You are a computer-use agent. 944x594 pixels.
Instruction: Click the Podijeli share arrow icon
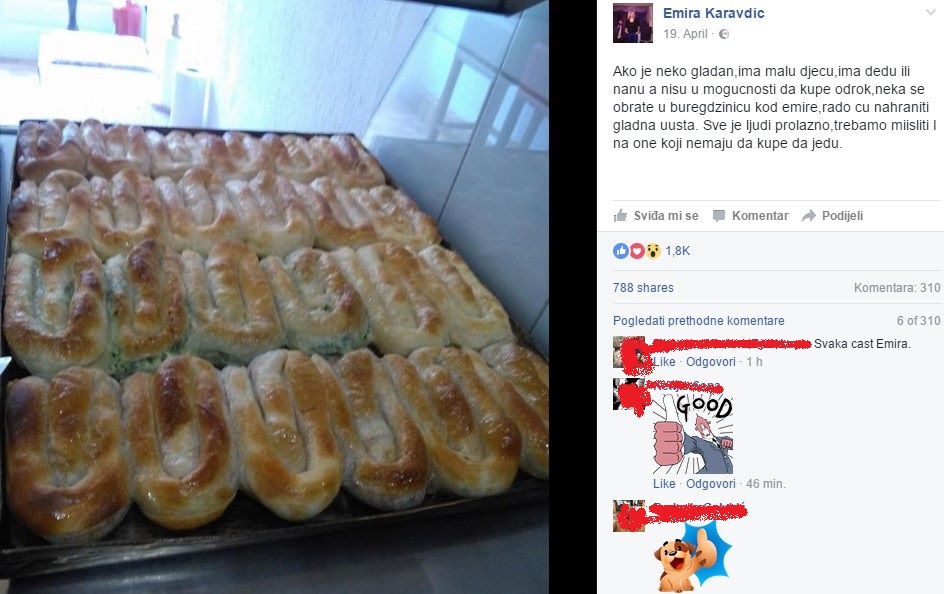809,216
